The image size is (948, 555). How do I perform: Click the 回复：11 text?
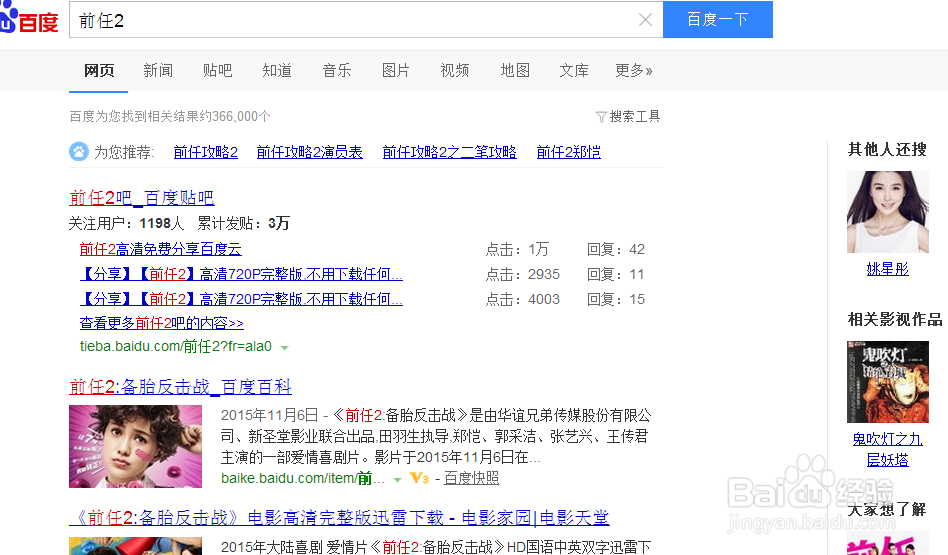(x=615, y=274)
